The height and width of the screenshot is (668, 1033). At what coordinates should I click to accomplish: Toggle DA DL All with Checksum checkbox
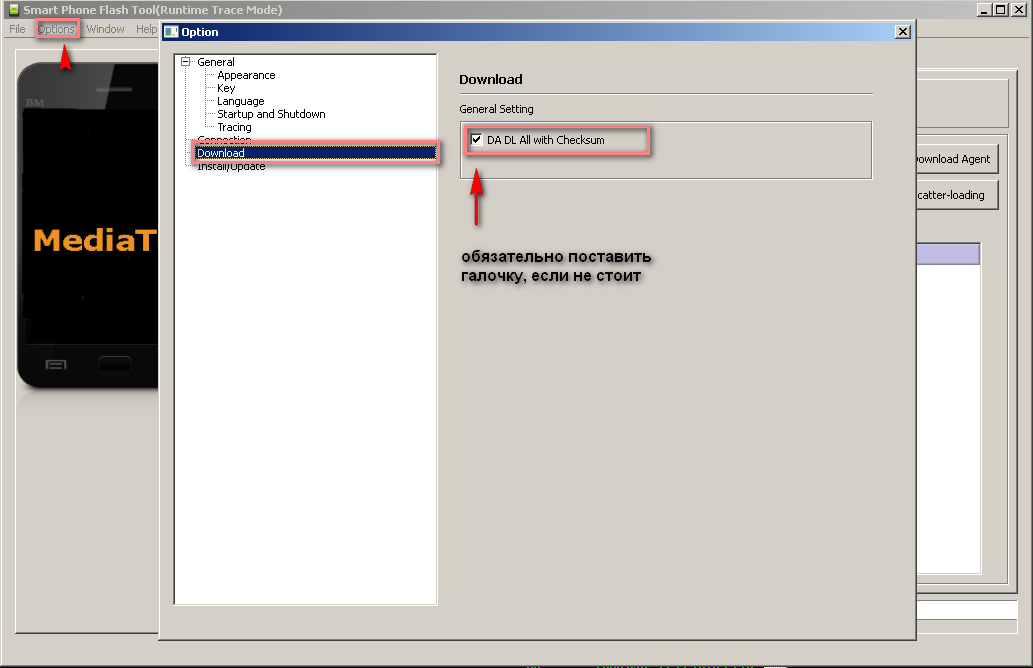(476, 140)
